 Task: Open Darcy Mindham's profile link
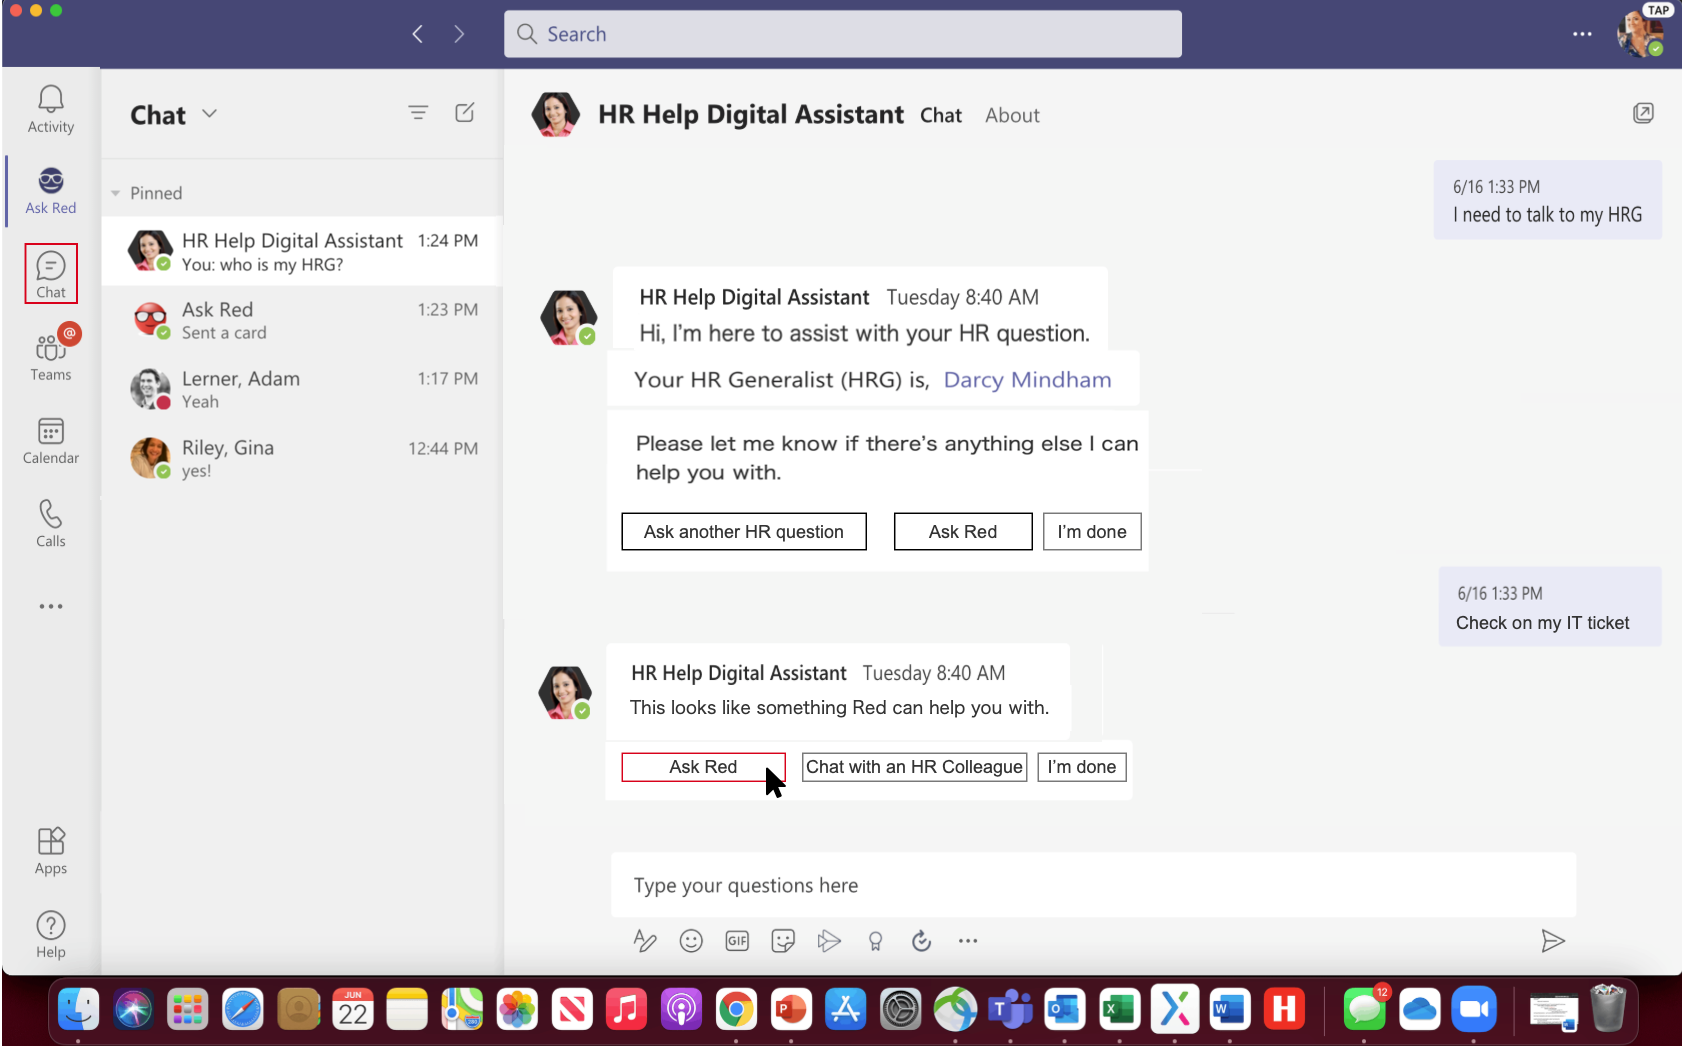point(1027,380)
